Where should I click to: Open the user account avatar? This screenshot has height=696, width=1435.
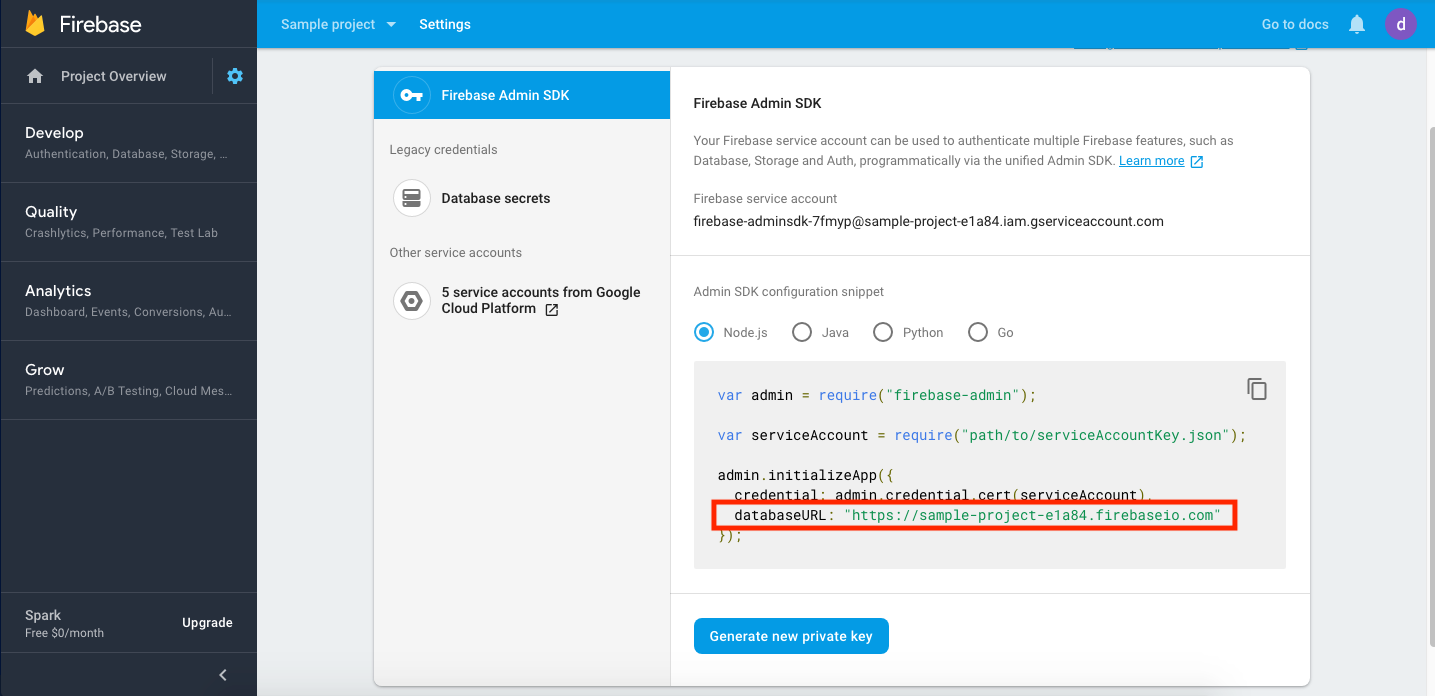(1401, 23)
